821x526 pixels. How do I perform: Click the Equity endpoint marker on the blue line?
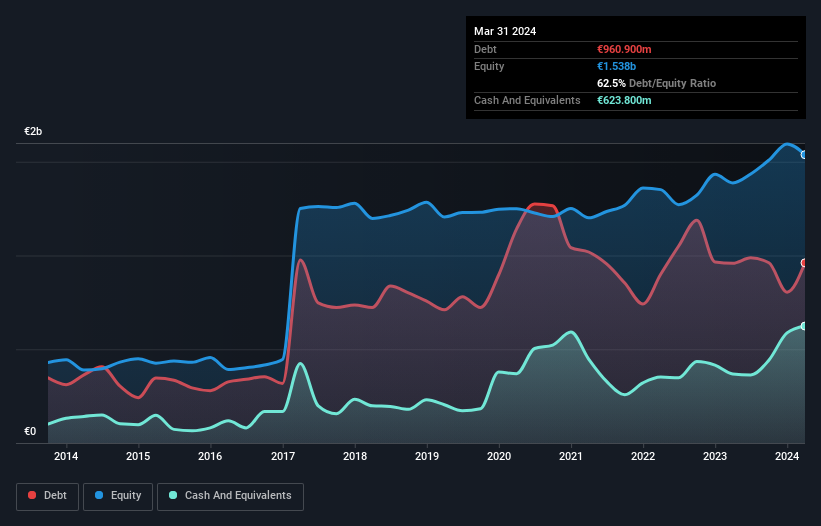804,155
